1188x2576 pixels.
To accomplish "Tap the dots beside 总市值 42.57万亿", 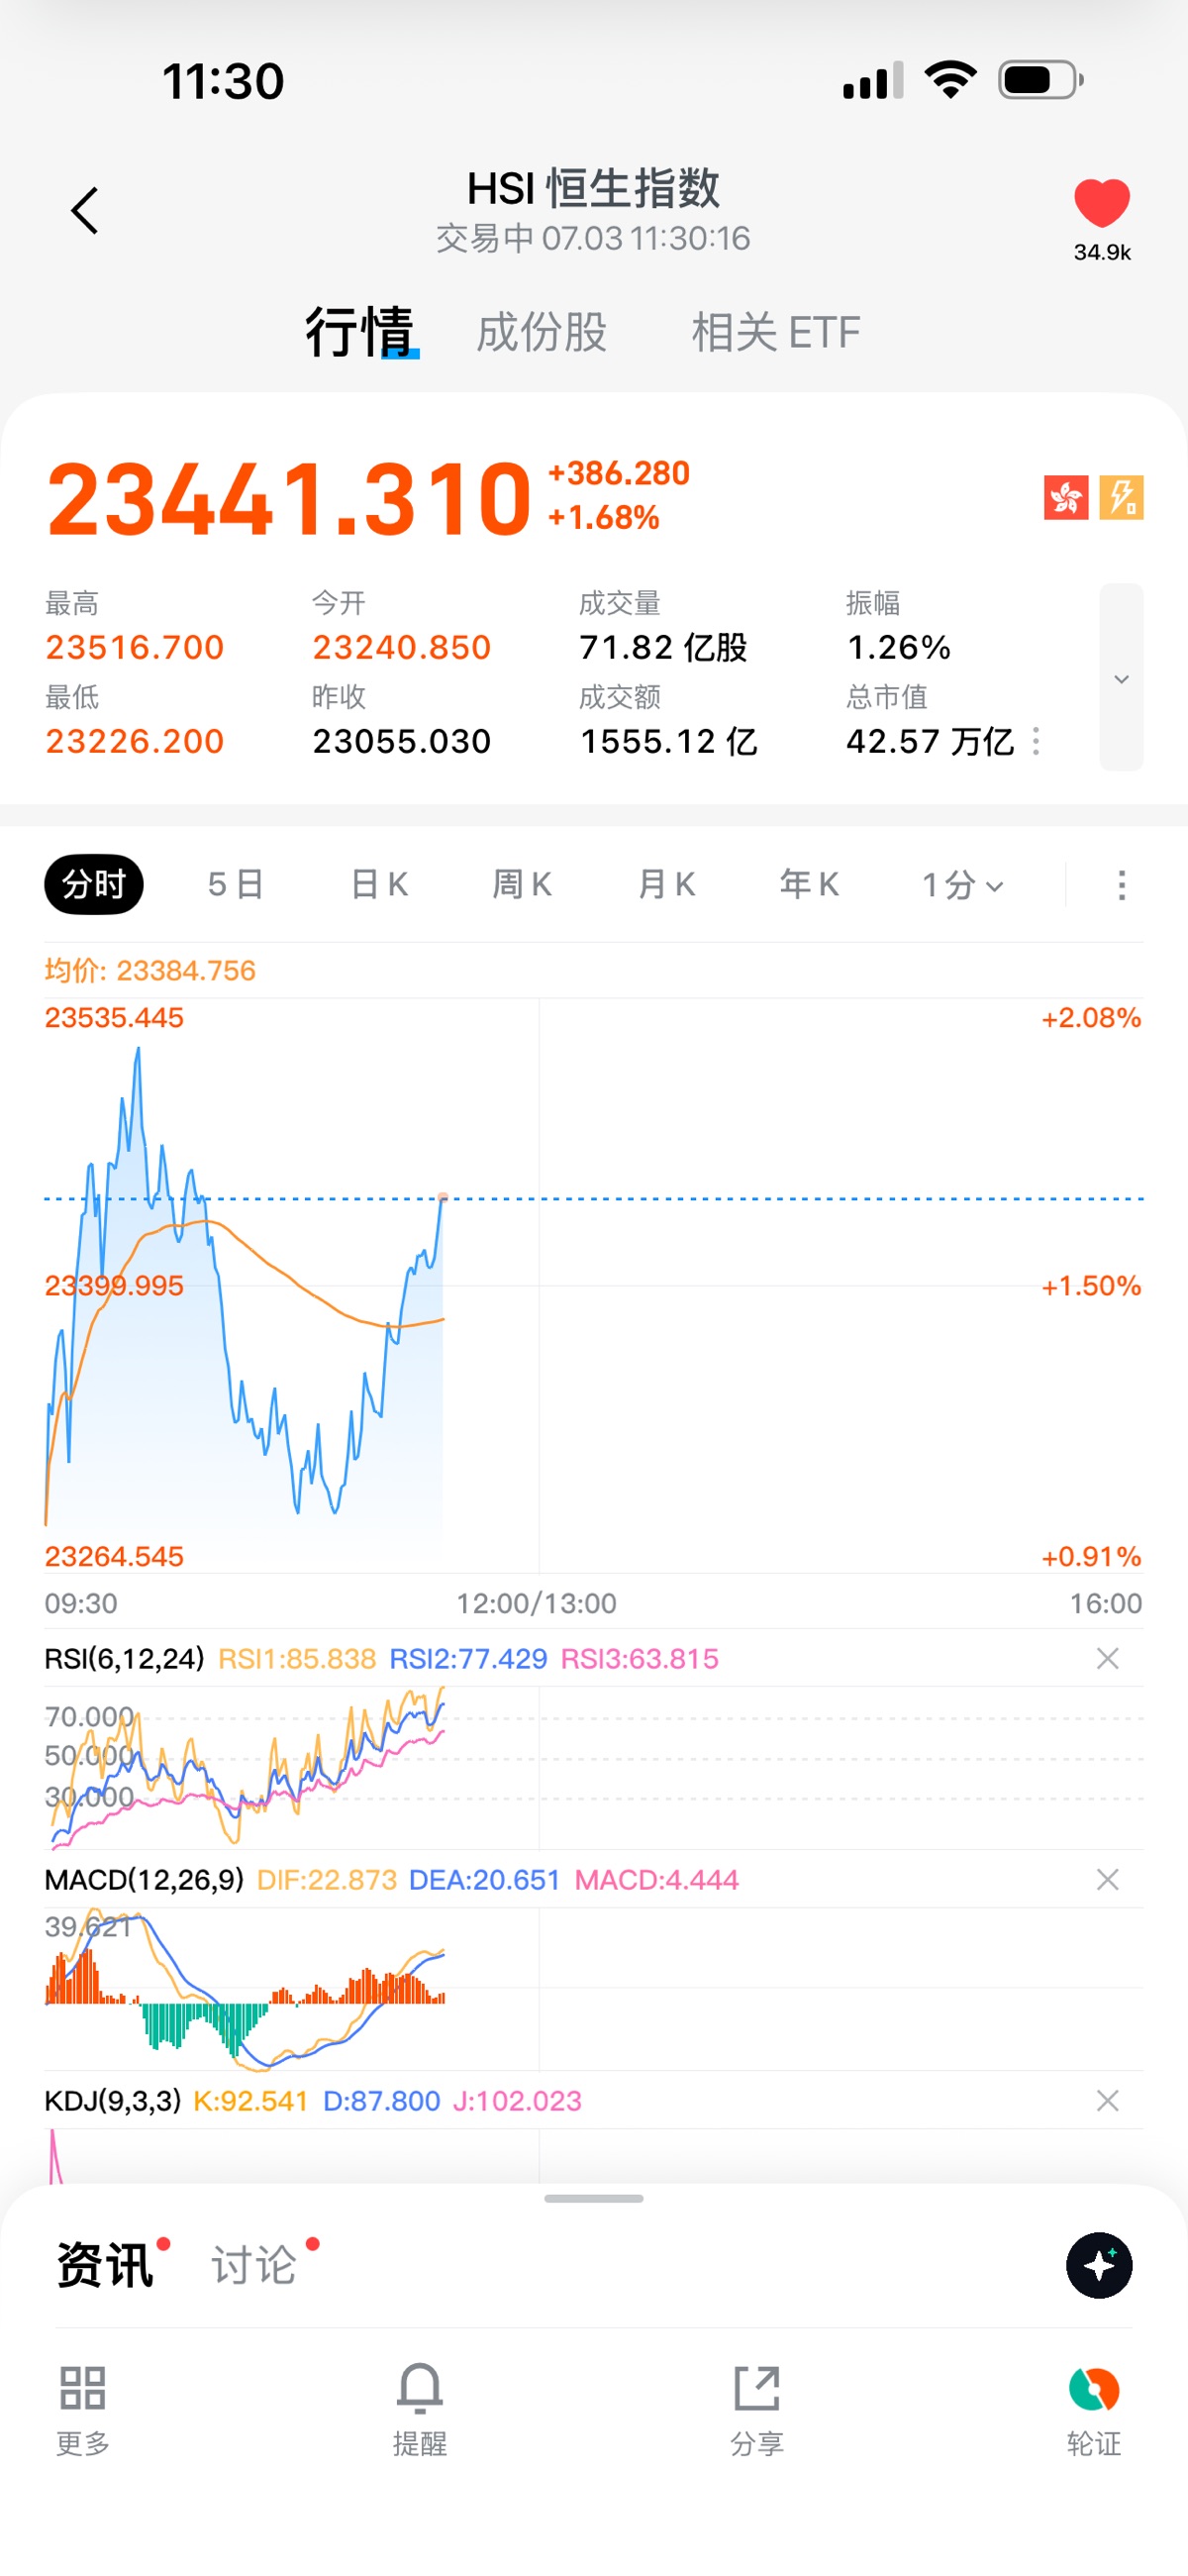I will click(x=1035, y=741).
